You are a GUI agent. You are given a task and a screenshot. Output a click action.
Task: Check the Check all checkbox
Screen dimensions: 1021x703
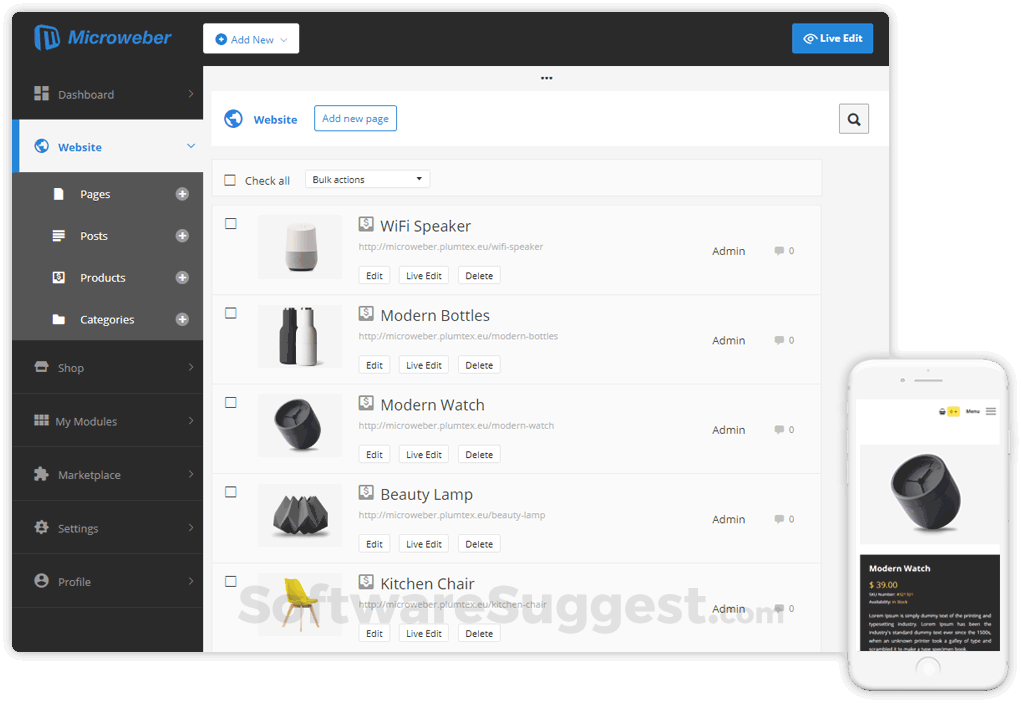pos(228,180)
